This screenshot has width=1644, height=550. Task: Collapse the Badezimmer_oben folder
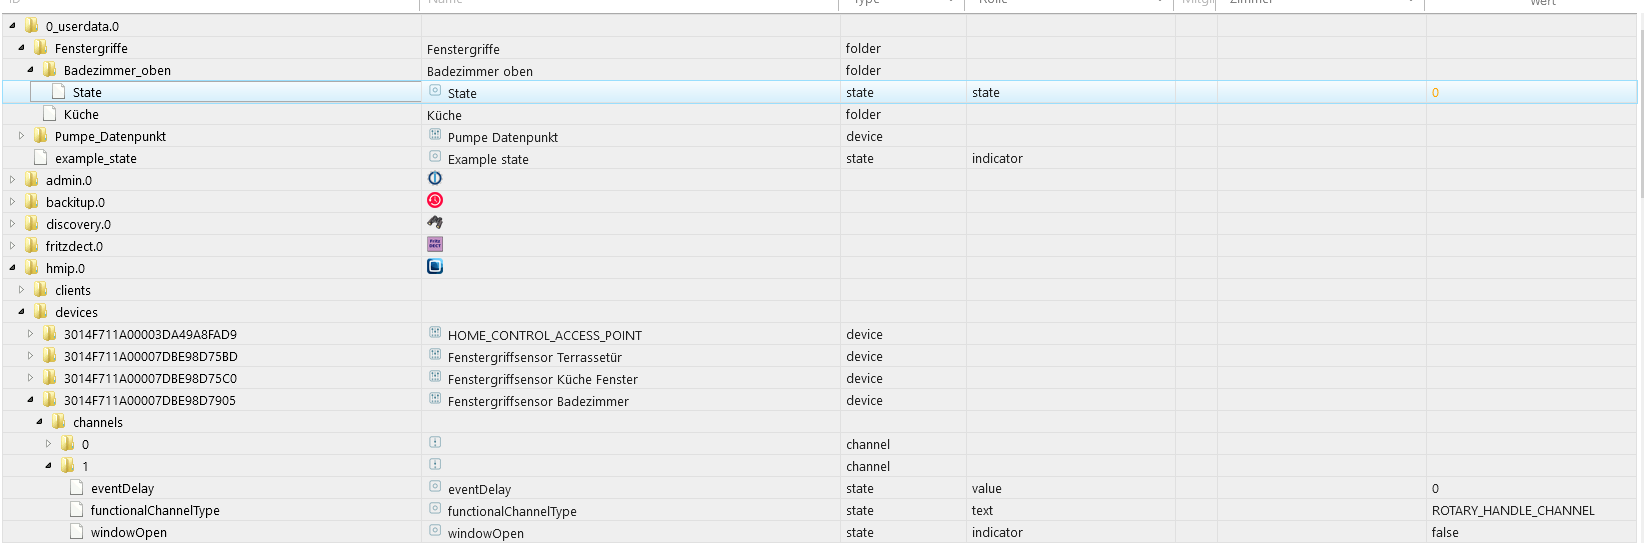click(30, 70)
